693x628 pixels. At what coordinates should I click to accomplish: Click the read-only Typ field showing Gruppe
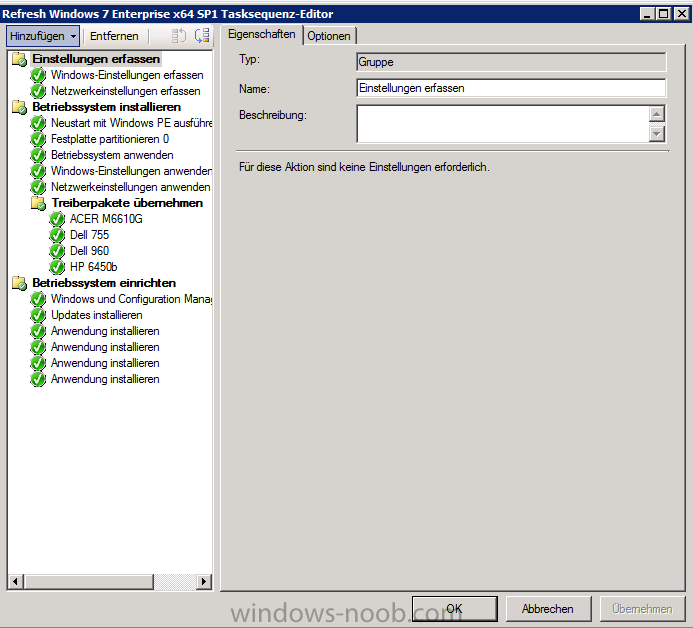pos(511,62)
